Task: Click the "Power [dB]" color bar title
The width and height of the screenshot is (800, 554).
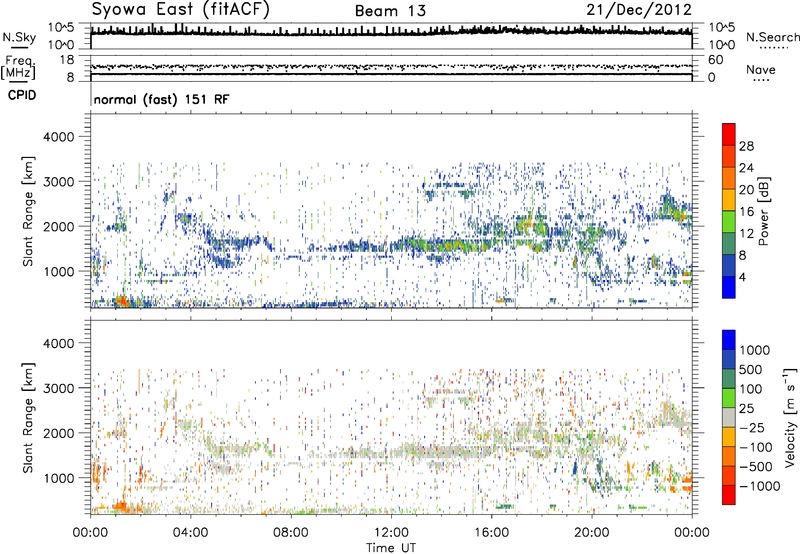Action: pyautogui.click(x=764, y=211)
